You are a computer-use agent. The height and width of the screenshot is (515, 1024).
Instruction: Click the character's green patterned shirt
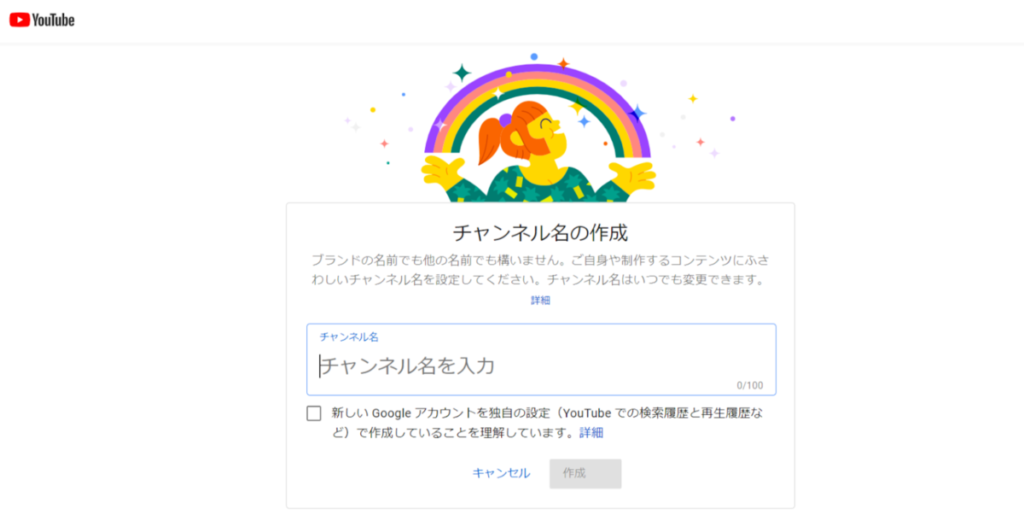540,185
